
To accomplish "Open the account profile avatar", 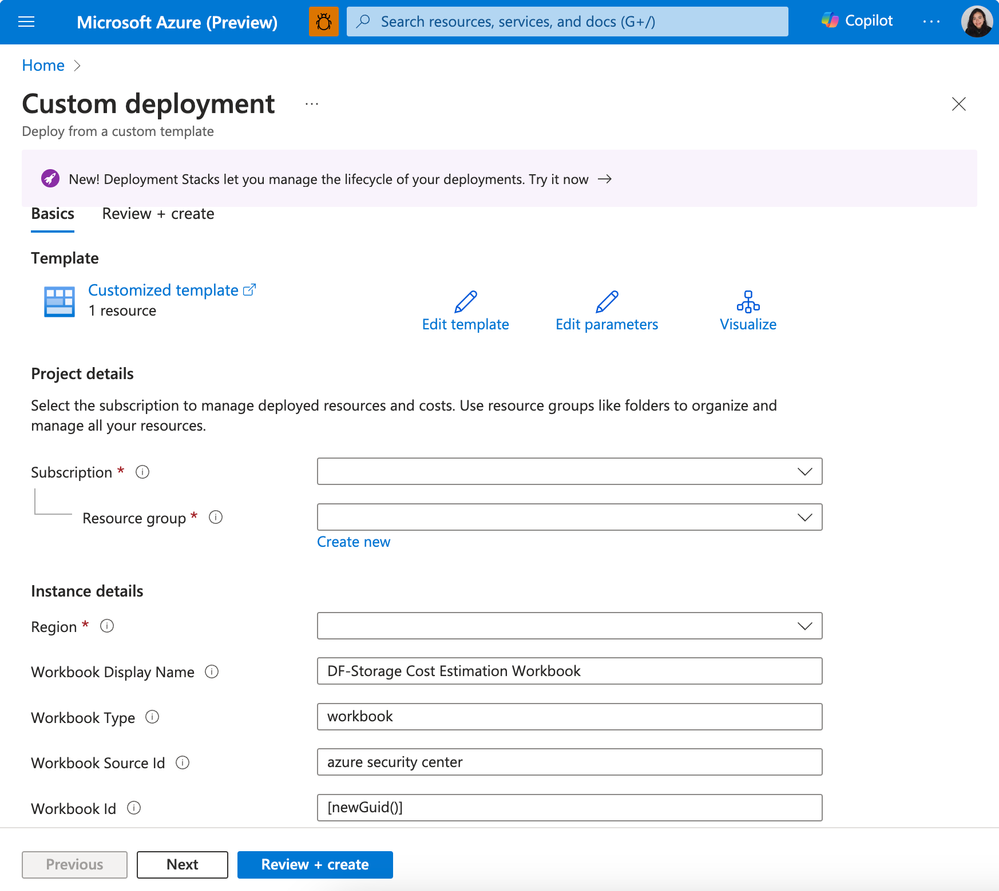I will point(976,22).
